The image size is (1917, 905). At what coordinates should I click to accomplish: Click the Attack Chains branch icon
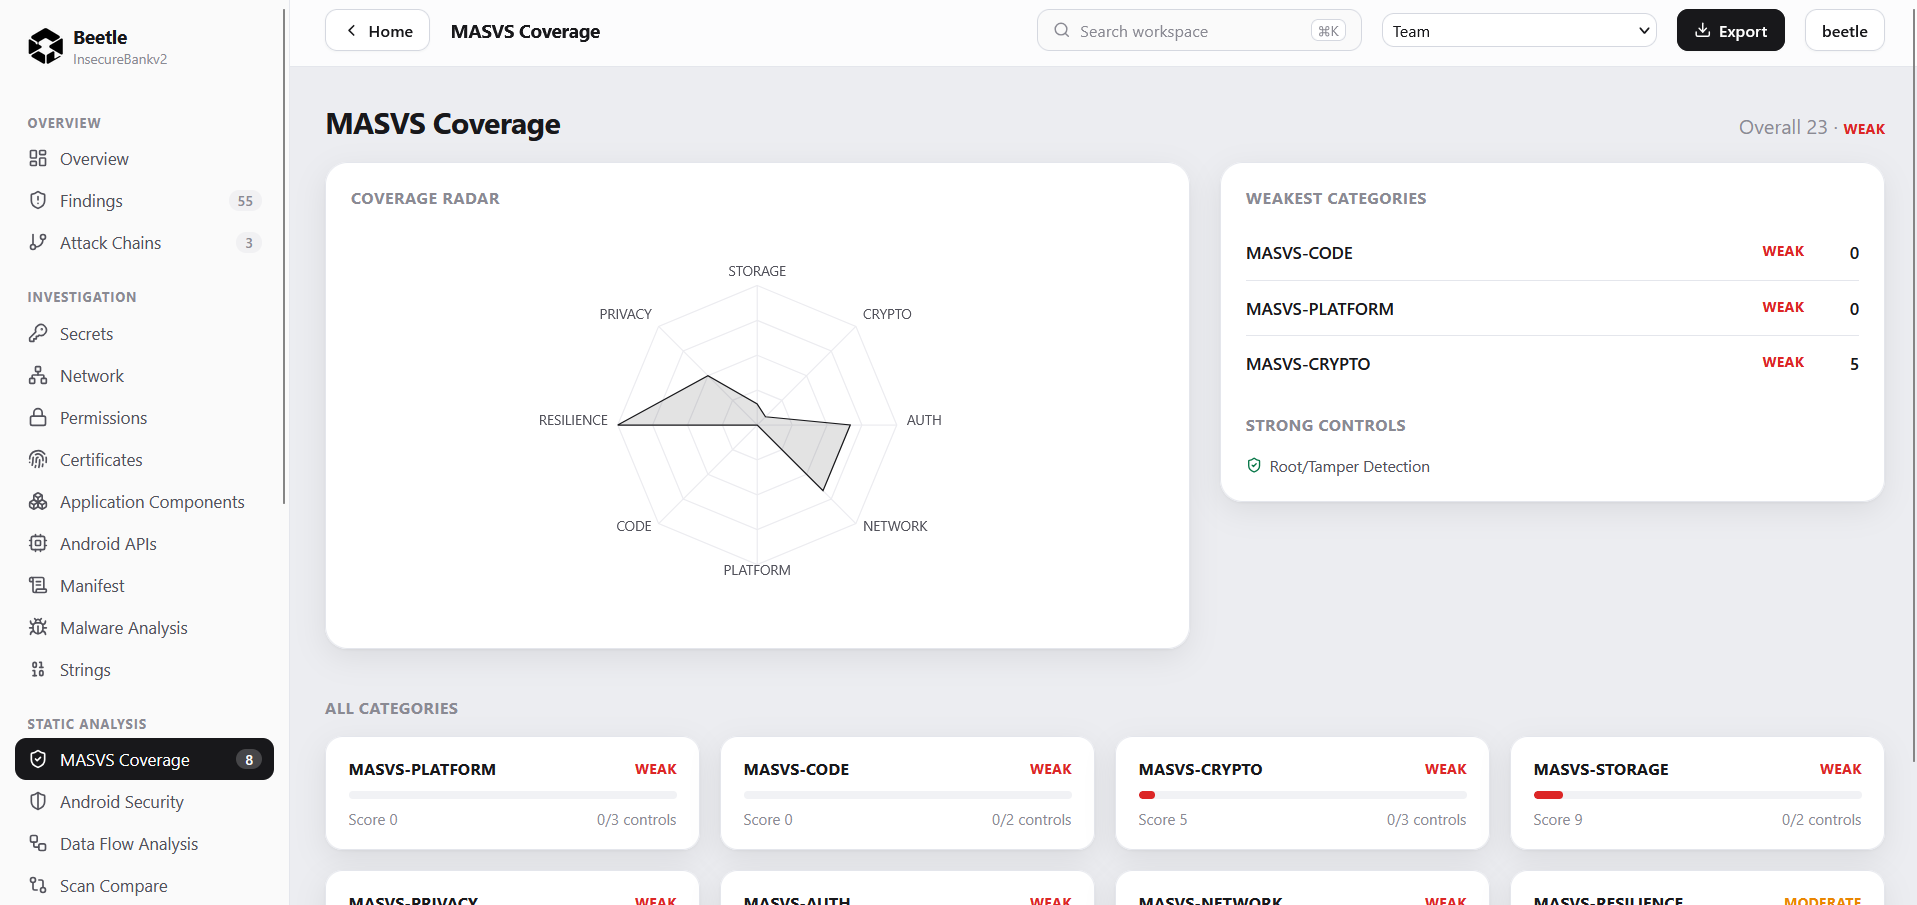(x=38, y=242)
